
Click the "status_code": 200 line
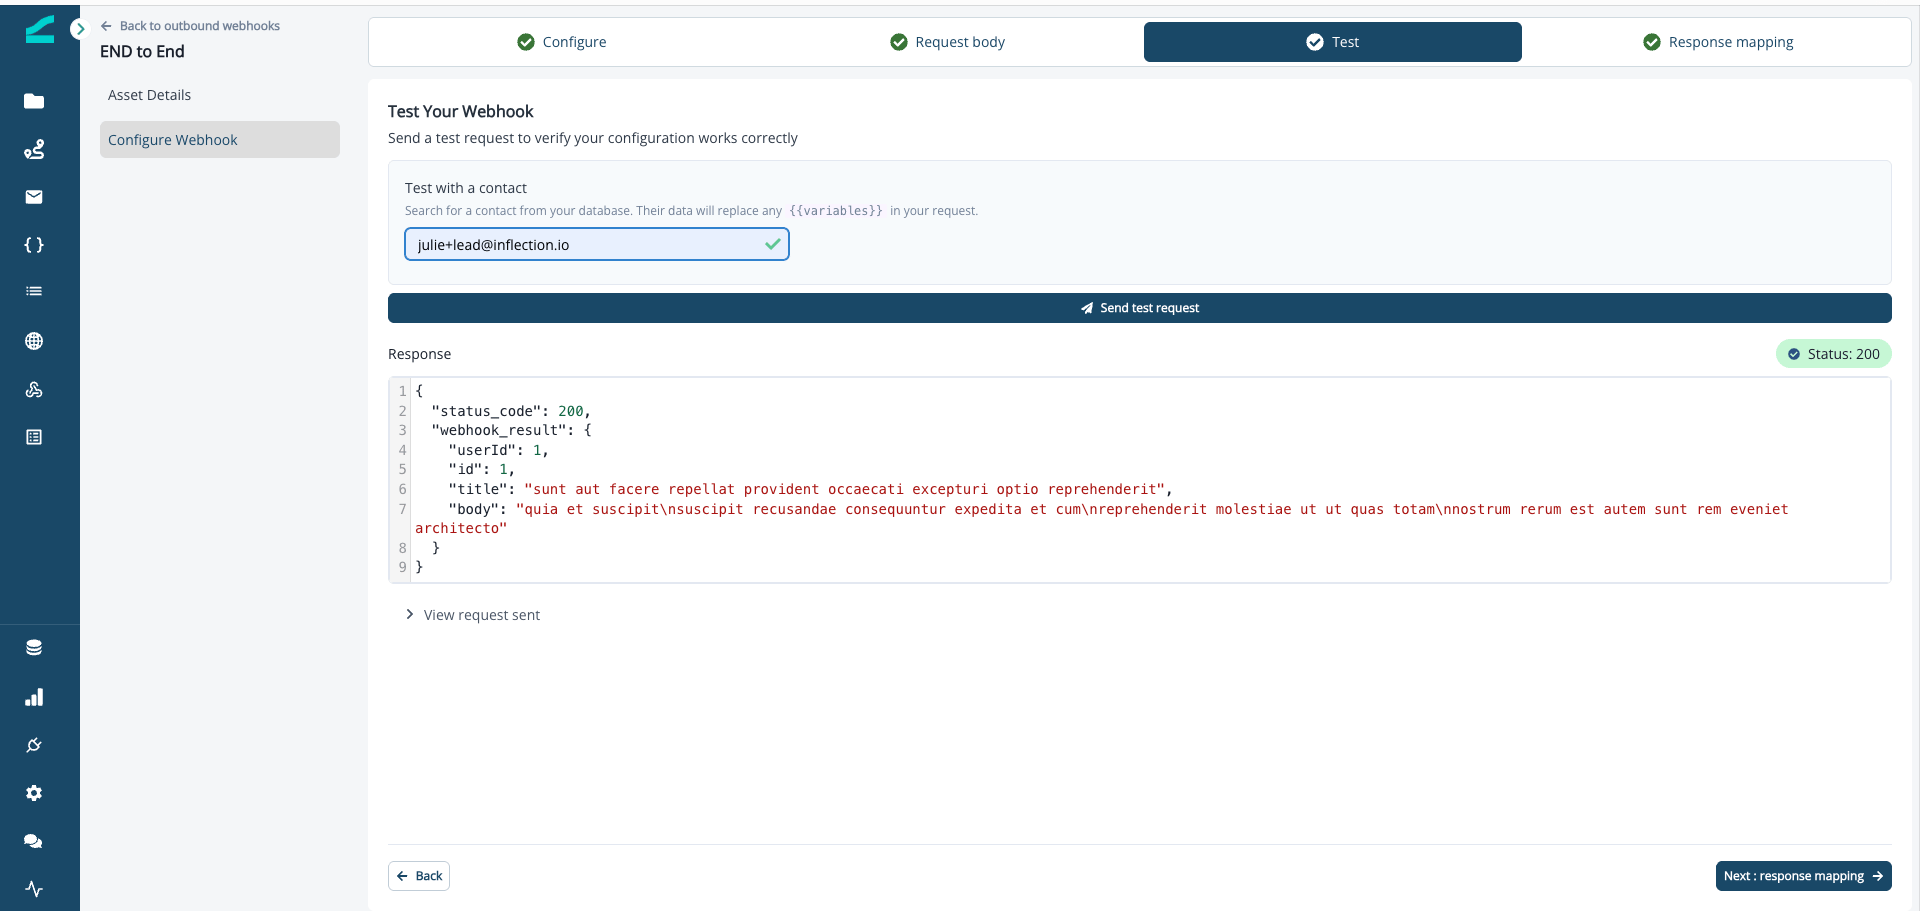coord(511,411)
